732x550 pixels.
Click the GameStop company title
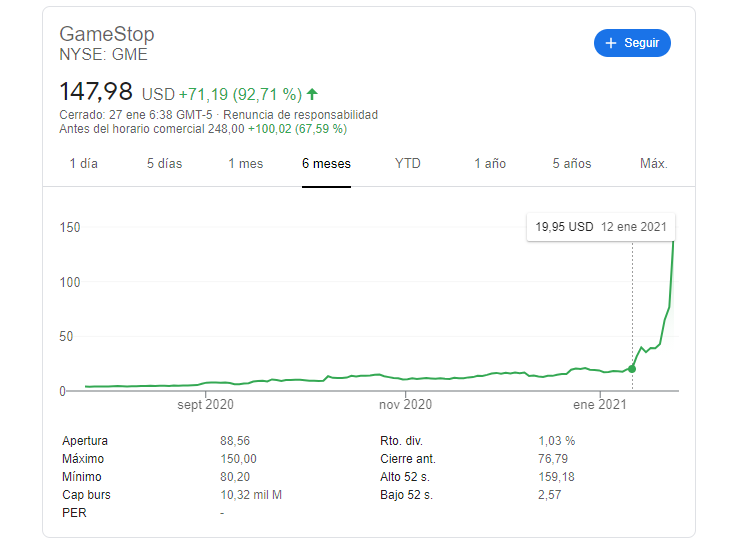107,35
